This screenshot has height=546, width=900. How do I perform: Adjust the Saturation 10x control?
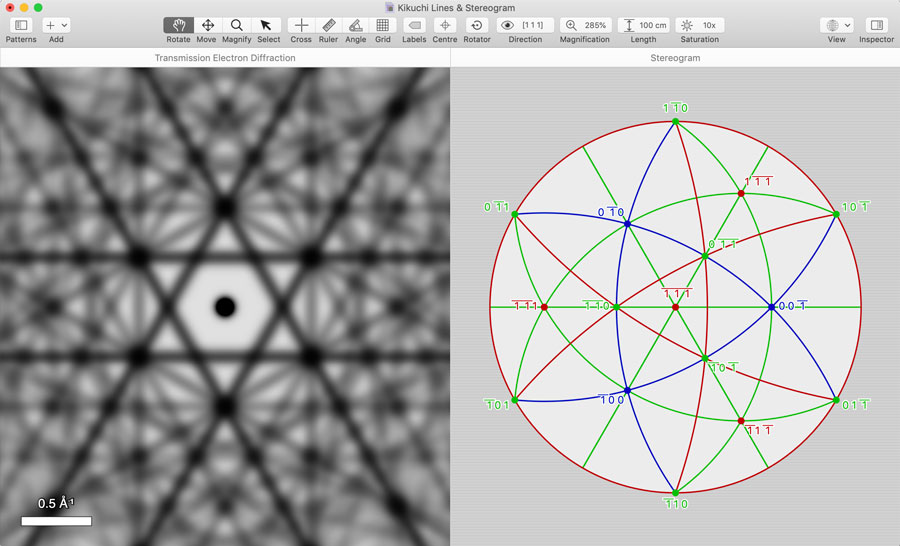699,25
